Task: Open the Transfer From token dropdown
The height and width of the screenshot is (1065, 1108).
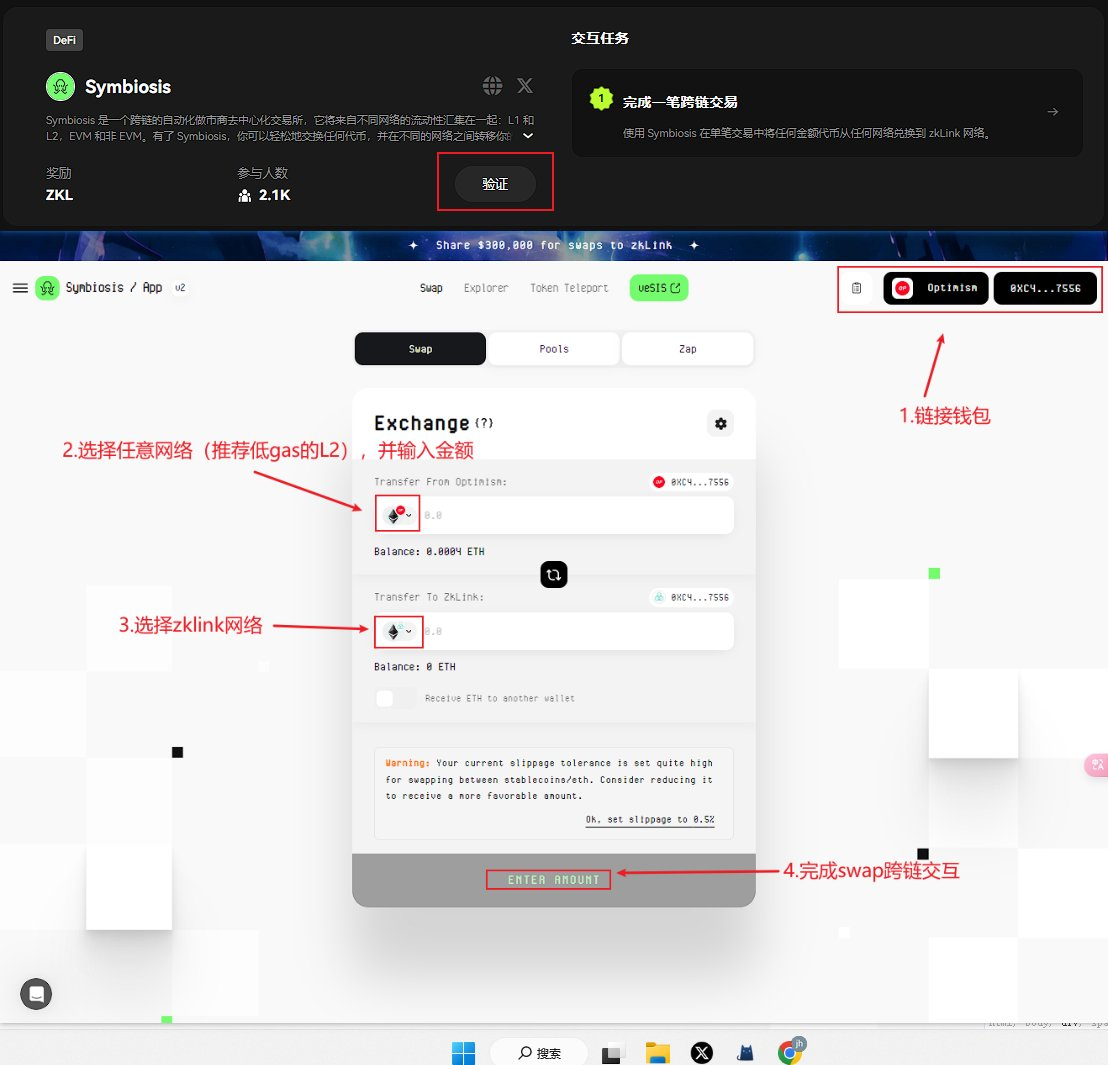Action: click(x=398, y=514)
